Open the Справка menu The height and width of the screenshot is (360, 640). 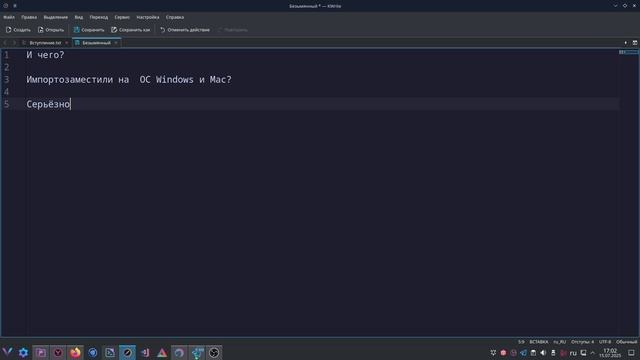coord(175,17)
